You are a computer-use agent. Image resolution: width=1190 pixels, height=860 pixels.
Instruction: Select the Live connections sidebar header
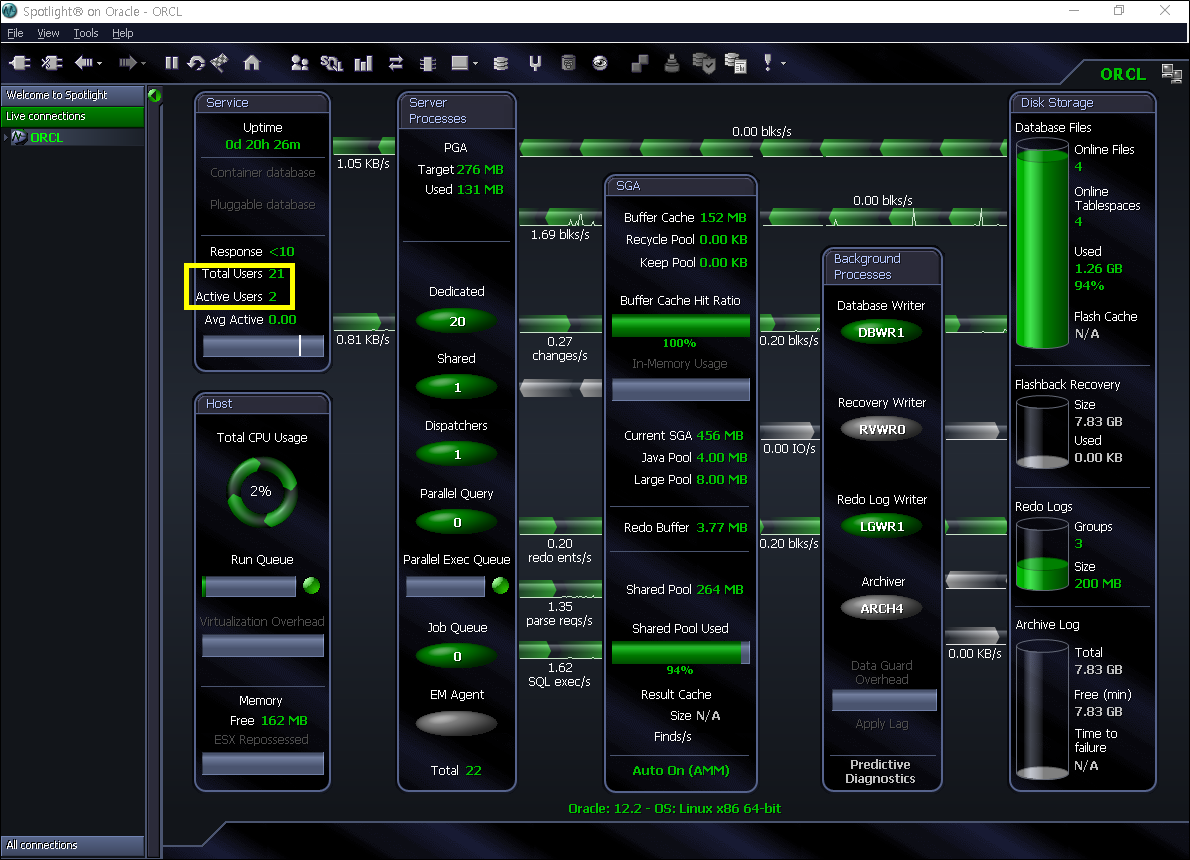73,116
